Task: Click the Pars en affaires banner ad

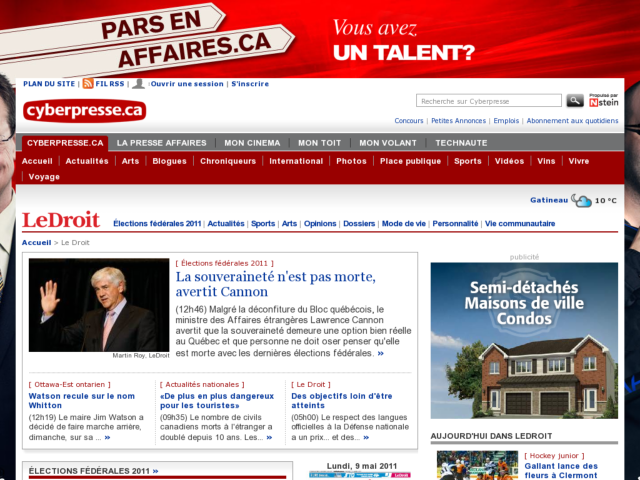Action: tap(320, 39)
